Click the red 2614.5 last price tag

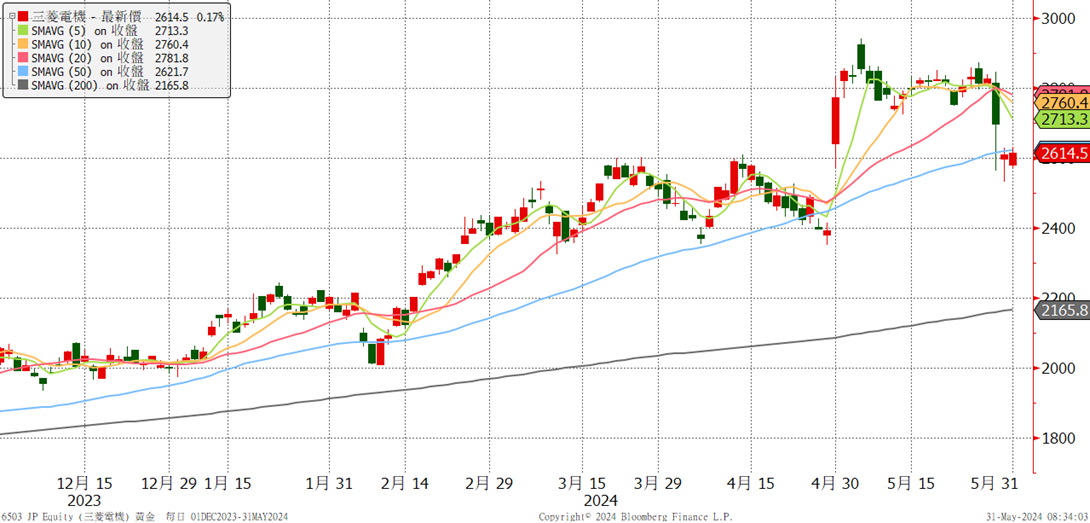1064,154
